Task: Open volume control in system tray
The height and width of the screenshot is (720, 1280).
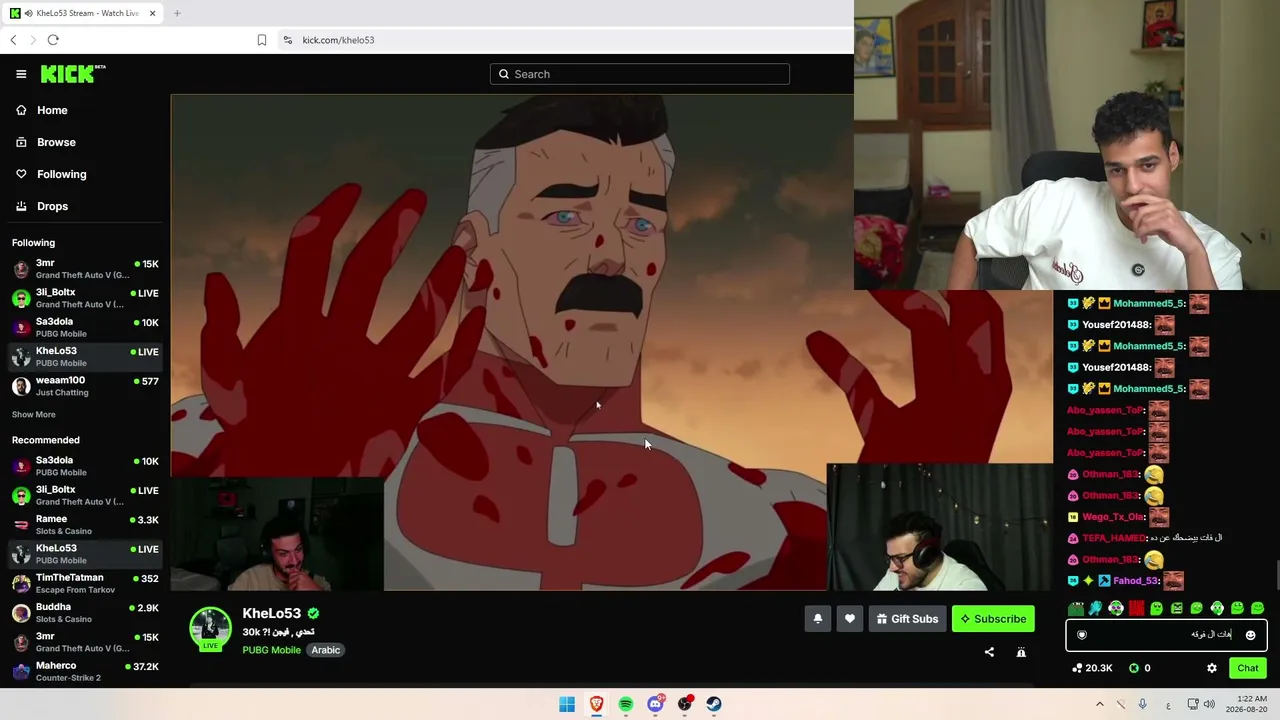Action: [1209, 704]
